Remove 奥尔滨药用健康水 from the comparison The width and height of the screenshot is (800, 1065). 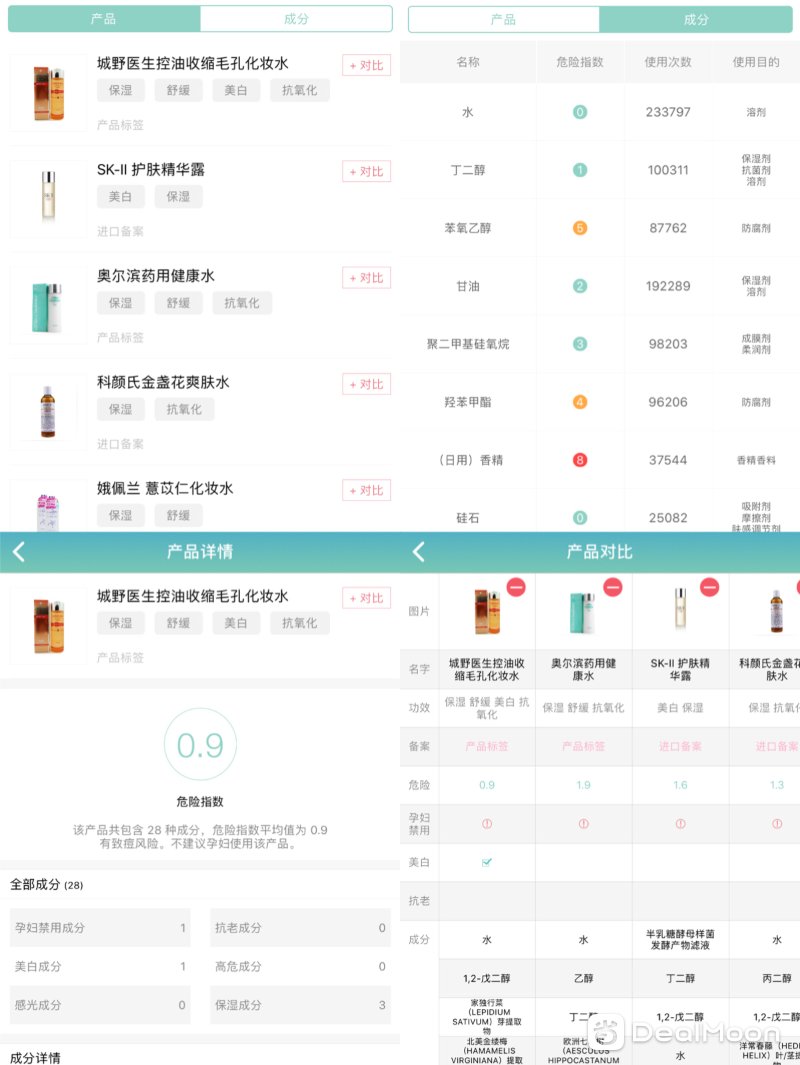coord(613,587)
